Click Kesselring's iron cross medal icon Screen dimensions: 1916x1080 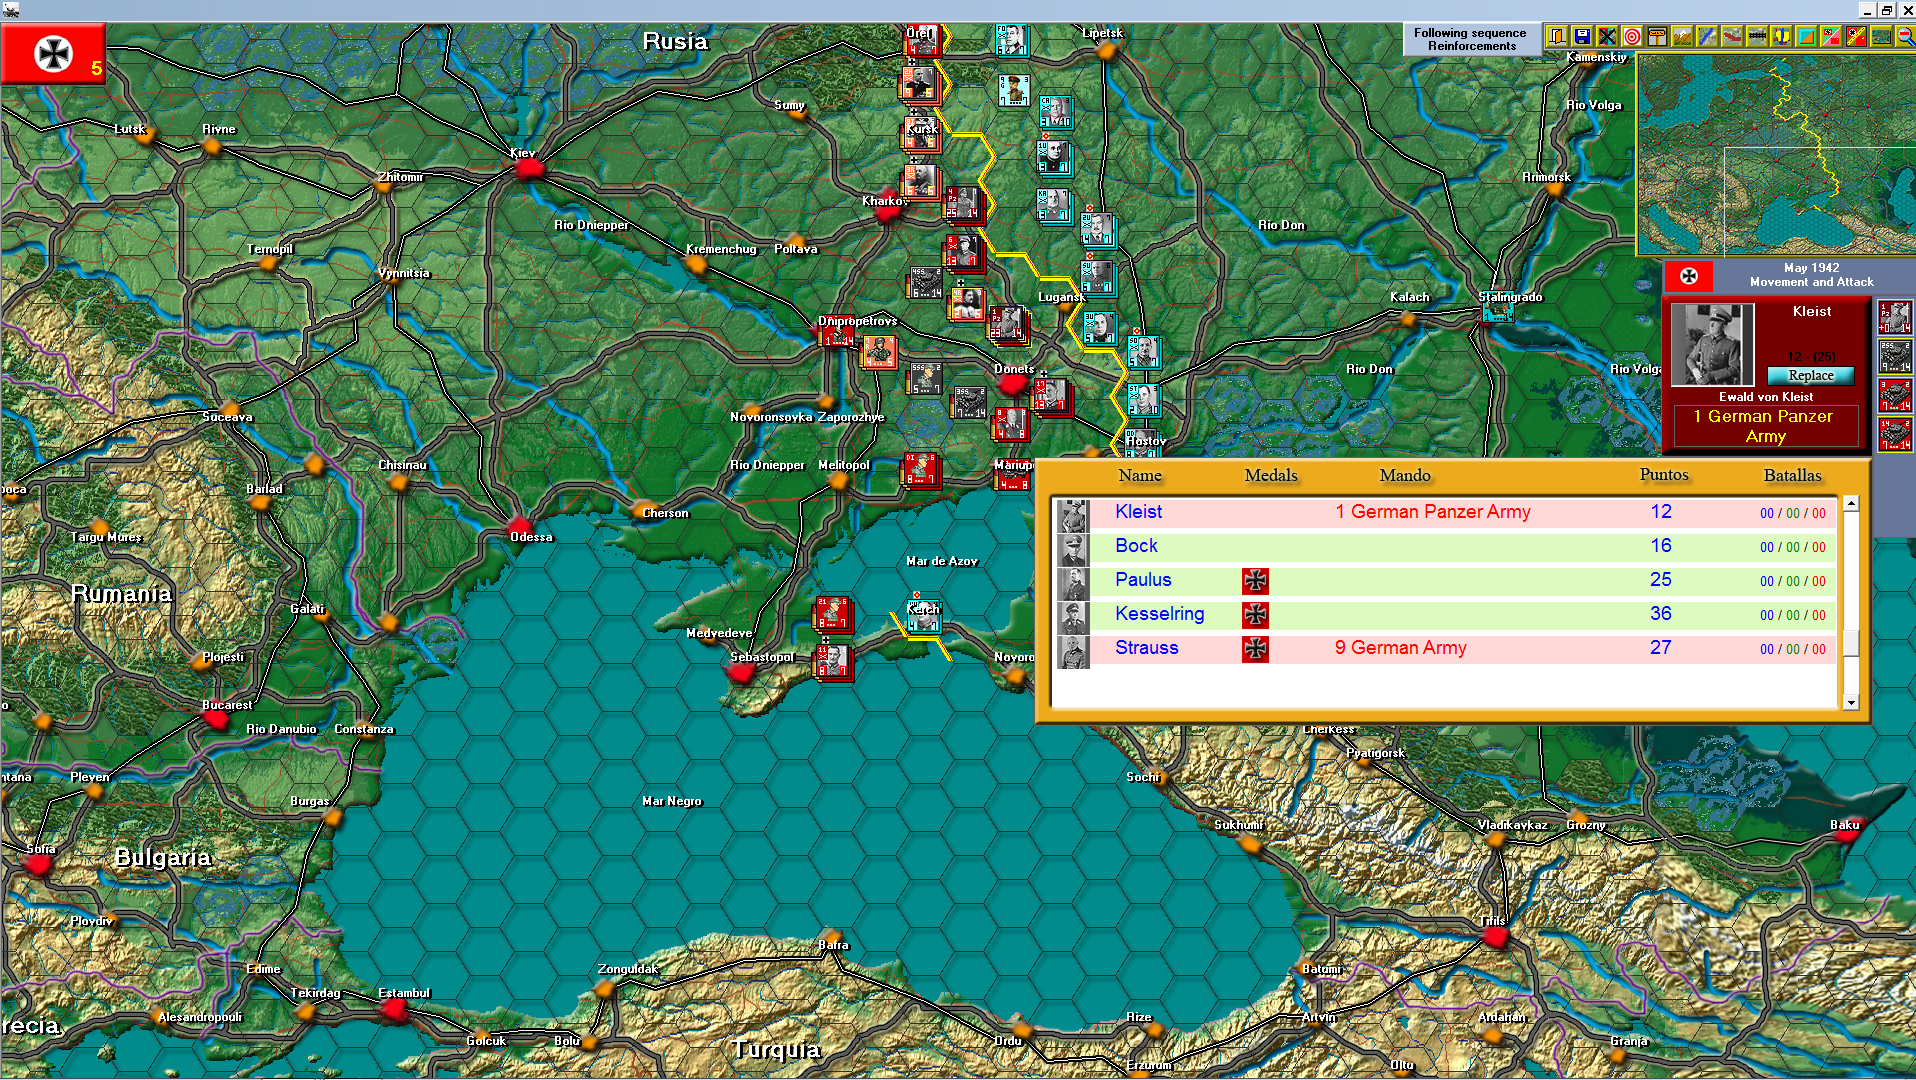1256,615
